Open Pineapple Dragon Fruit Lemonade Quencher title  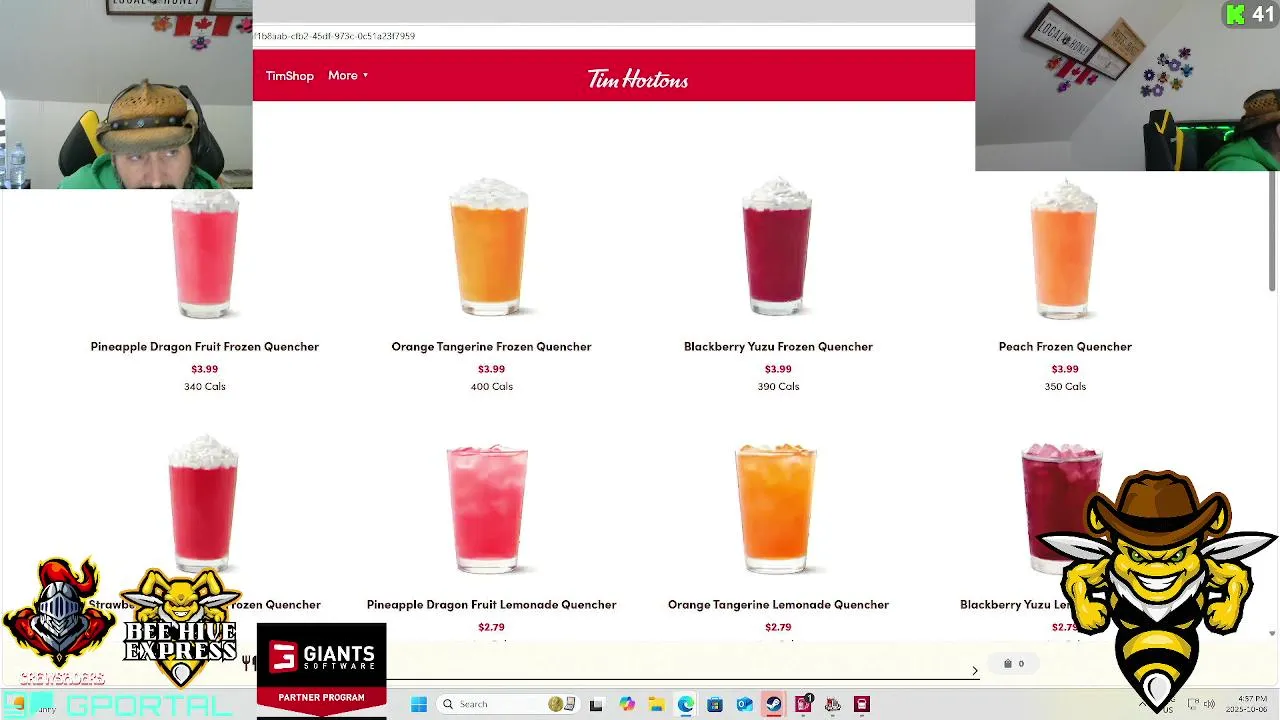[491, 604]
